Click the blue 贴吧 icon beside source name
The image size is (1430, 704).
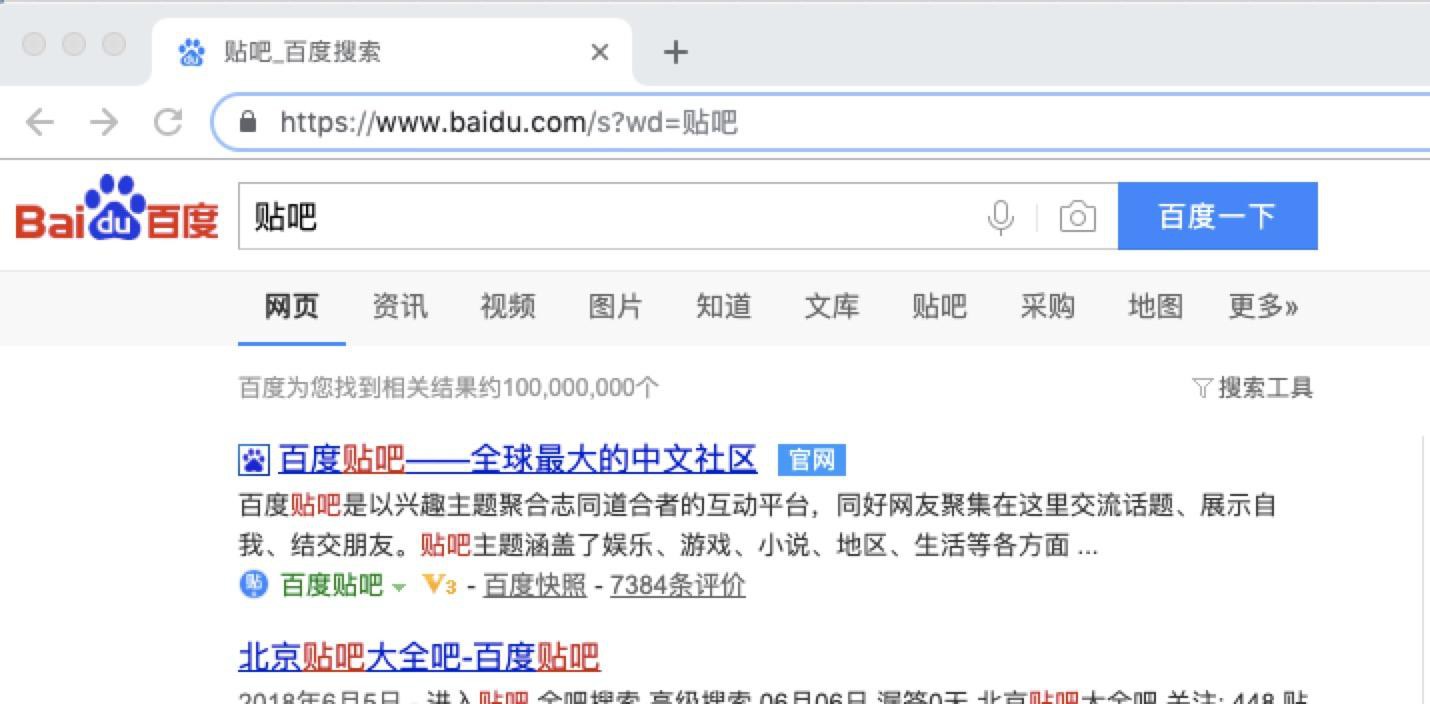coord(254,584)
